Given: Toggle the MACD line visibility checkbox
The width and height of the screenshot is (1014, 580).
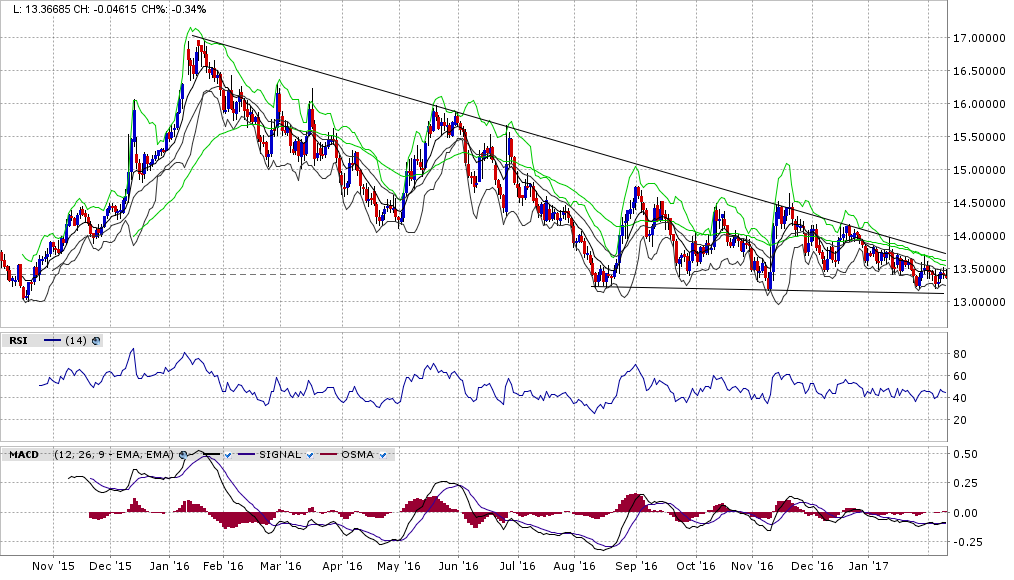Looking at the screenshot, I should [228, 455].
